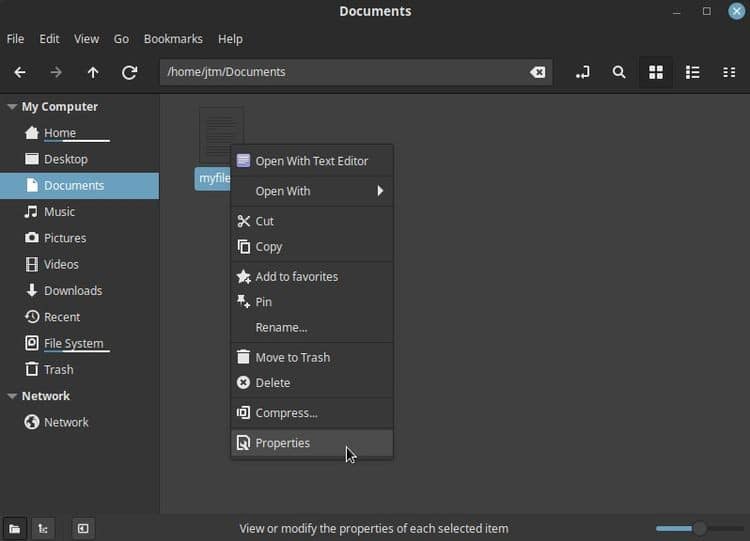Hide the sidebar panel
The width and height of the screenshot is (750, 541).
[x=83, y=529]
